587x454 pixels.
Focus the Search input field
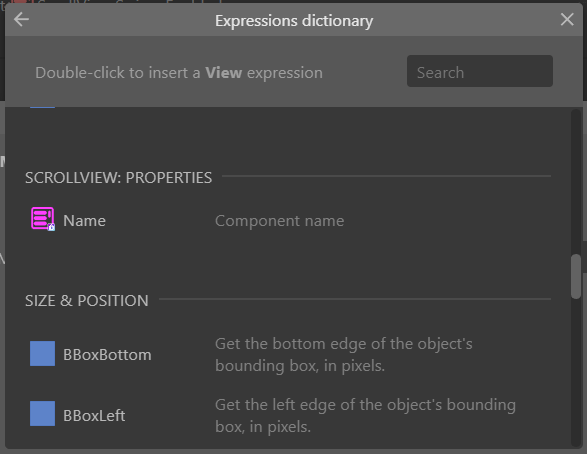480,71
